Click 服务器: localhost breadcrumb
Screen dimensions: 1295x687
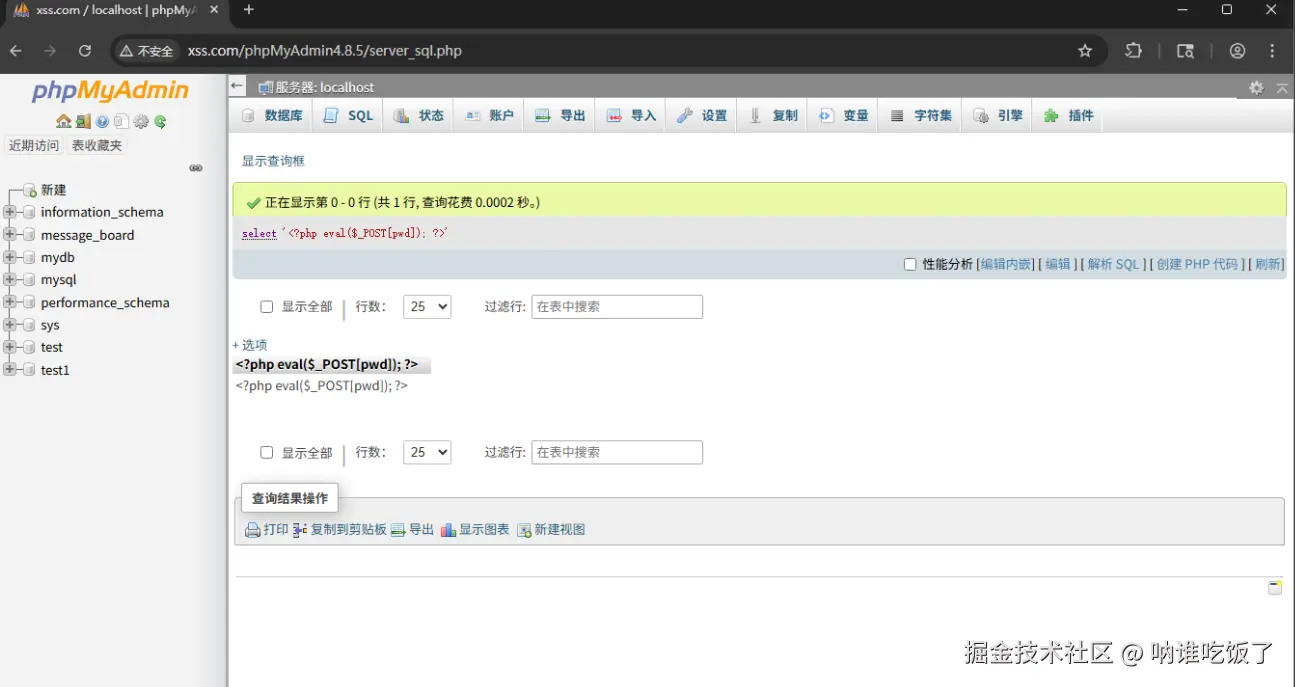click(x=325, y=88)
